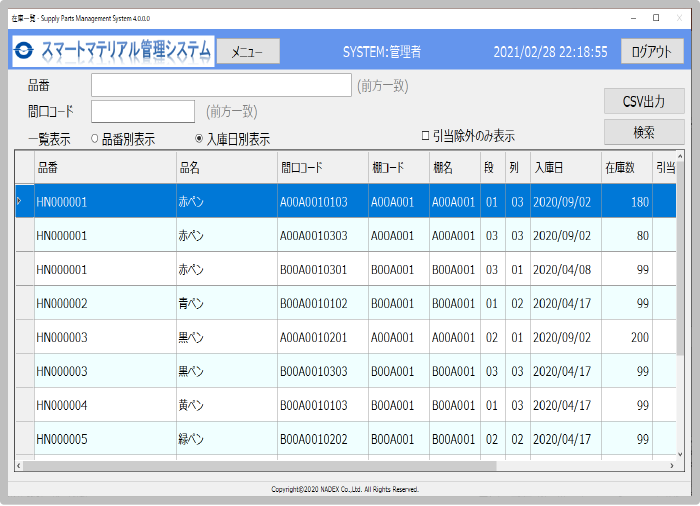Screen dimensions: 700x506
Task: Click the scroll-down arrow of the table
Action: [680, 455]
